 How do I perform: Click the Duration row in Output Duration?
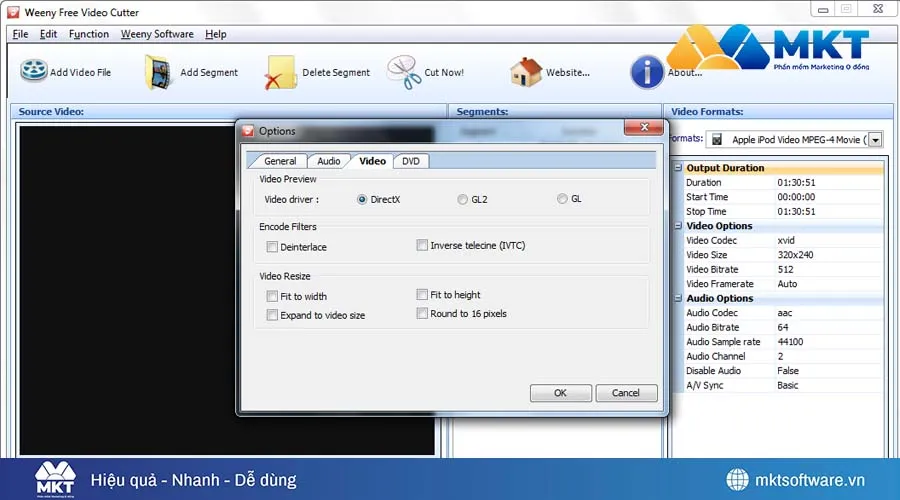pyautogui.click(x=783, y=183)
